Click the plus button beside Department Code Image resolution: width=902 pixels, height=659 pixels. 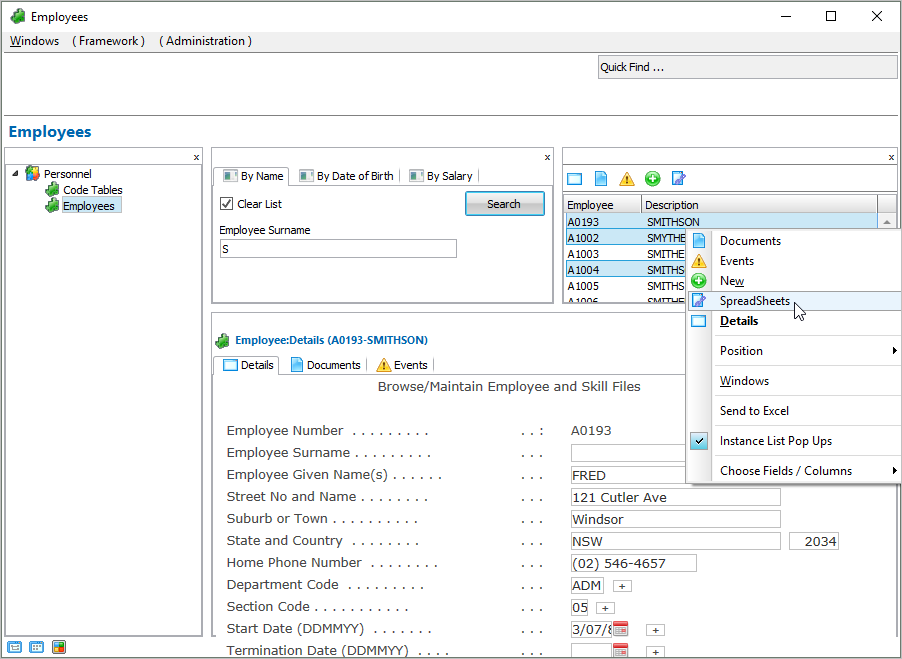(x=621, y=586)
